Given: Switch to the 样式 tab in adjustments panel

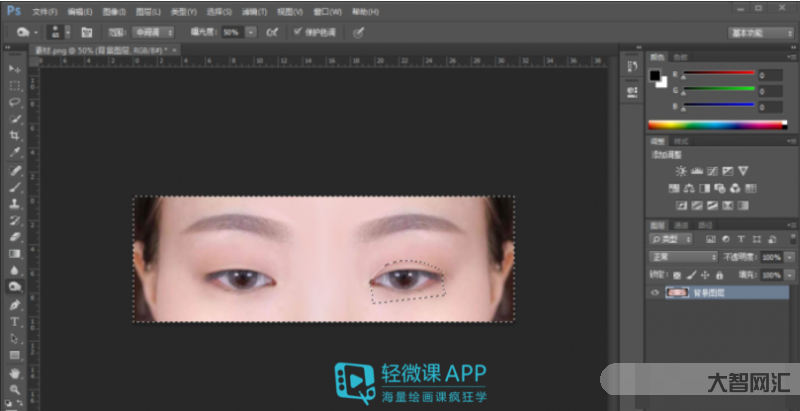Looking at the screenshot, I should (x=681, y=141).
